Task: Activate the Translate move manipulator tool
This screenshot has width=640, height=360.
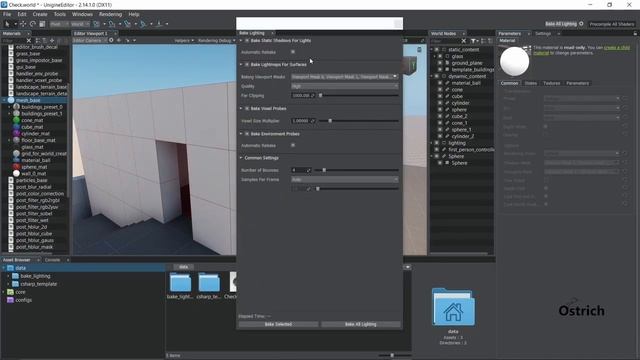Action: click(x=23, y=24)
